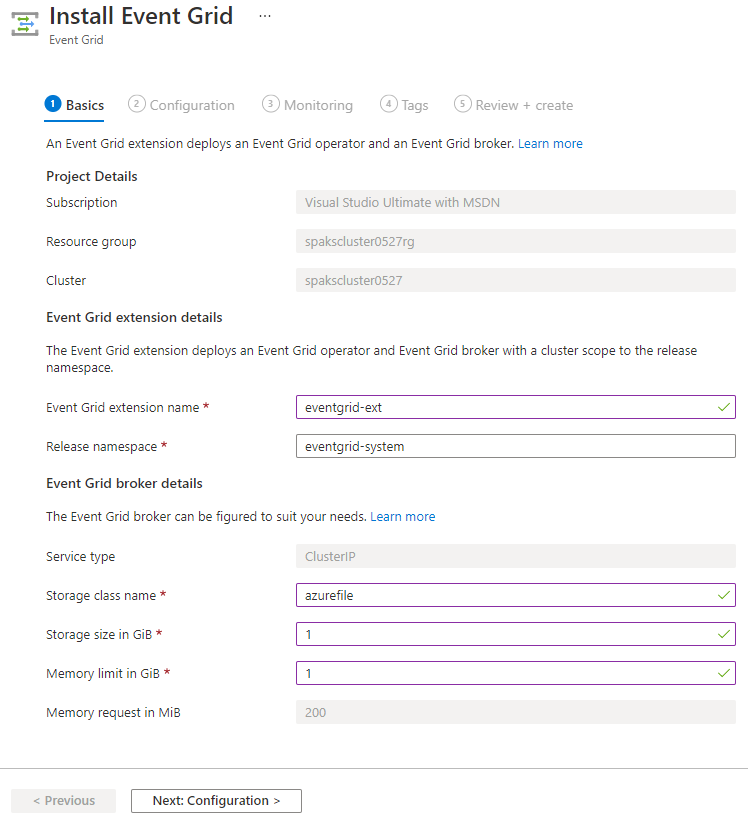Open the Configuration tab
748x823 pixels.
[190, 104]
